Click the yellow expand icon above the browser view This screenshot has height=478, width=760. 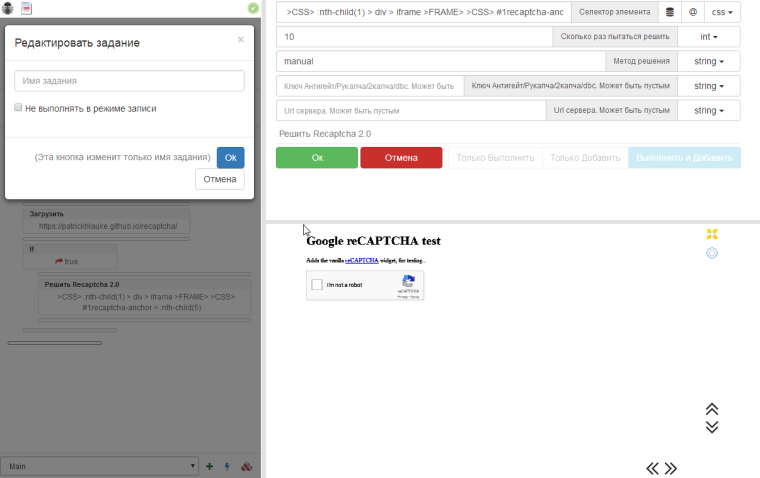coord(712,234)
